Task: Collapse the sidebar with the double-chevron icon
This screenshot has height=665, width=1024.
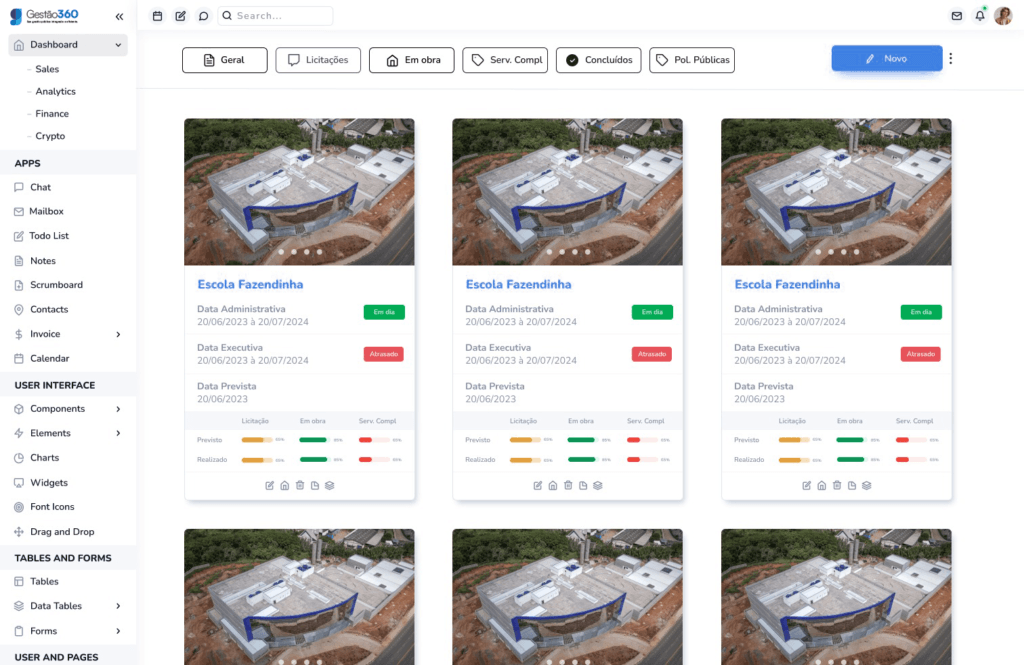Action: coord(120,16)
